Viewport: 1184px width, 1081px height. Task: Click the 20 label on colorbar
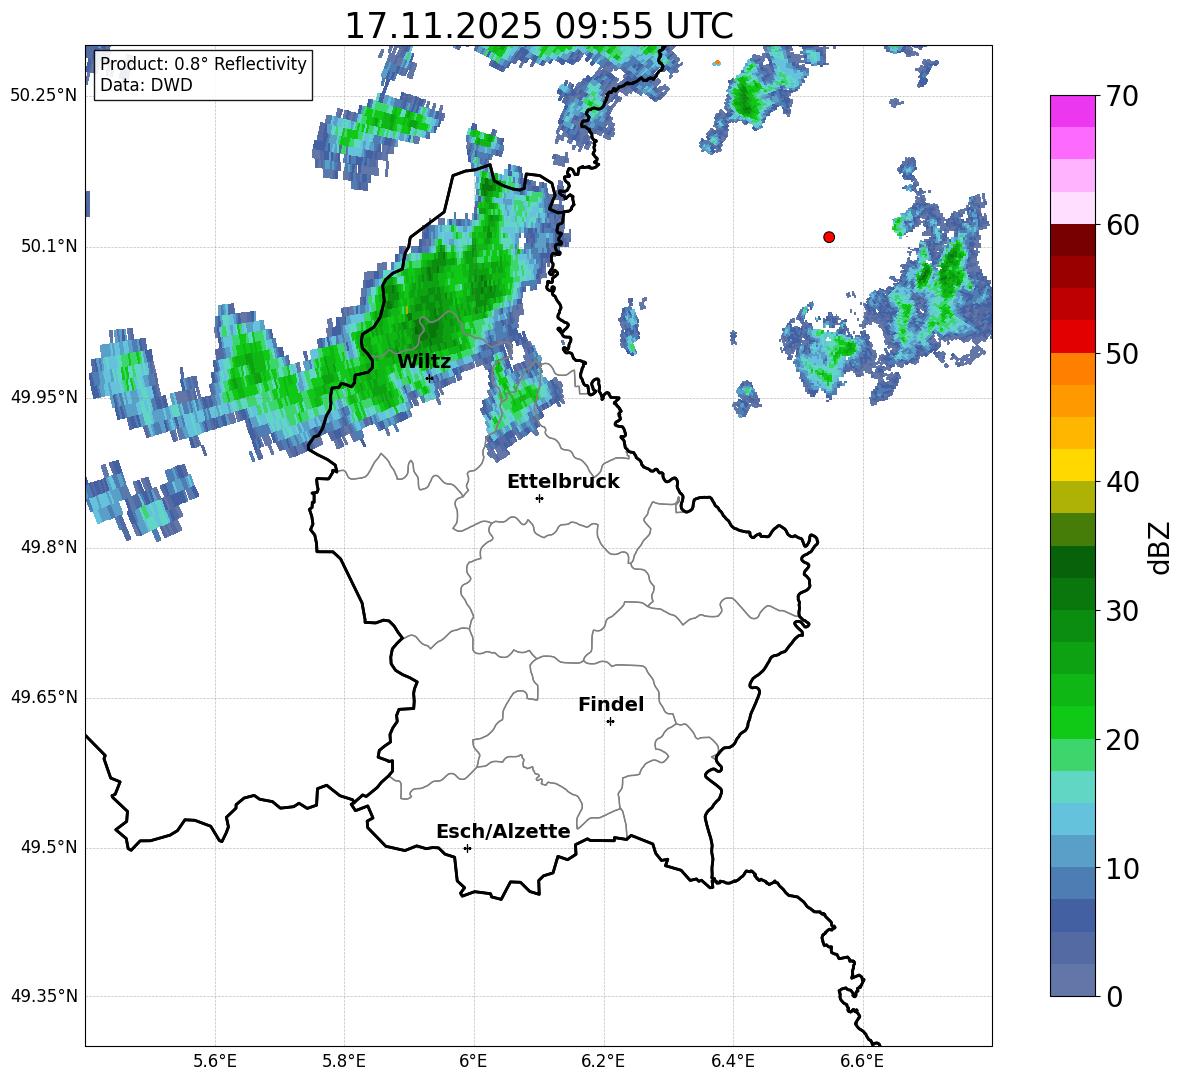click(x=1122, y=740)
